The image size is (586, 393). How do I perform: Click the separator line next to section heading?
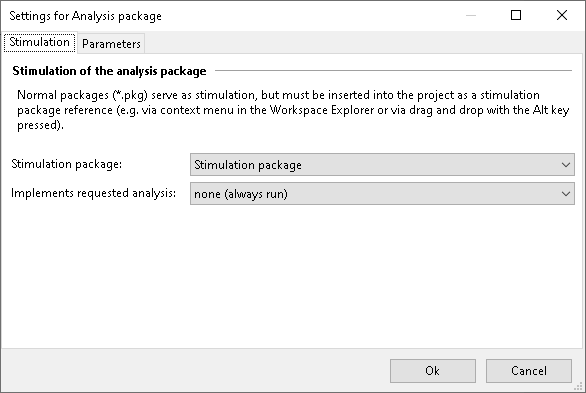[394, 70]
